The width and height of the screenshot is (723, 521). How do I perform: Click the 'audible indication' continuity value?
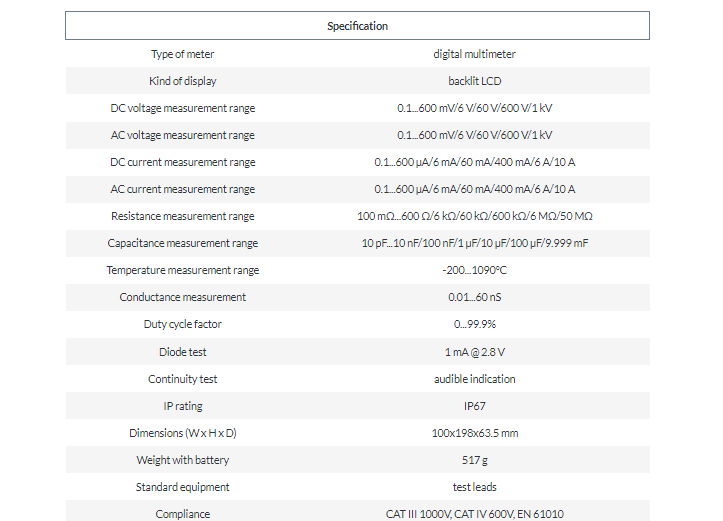coord(474,379)
